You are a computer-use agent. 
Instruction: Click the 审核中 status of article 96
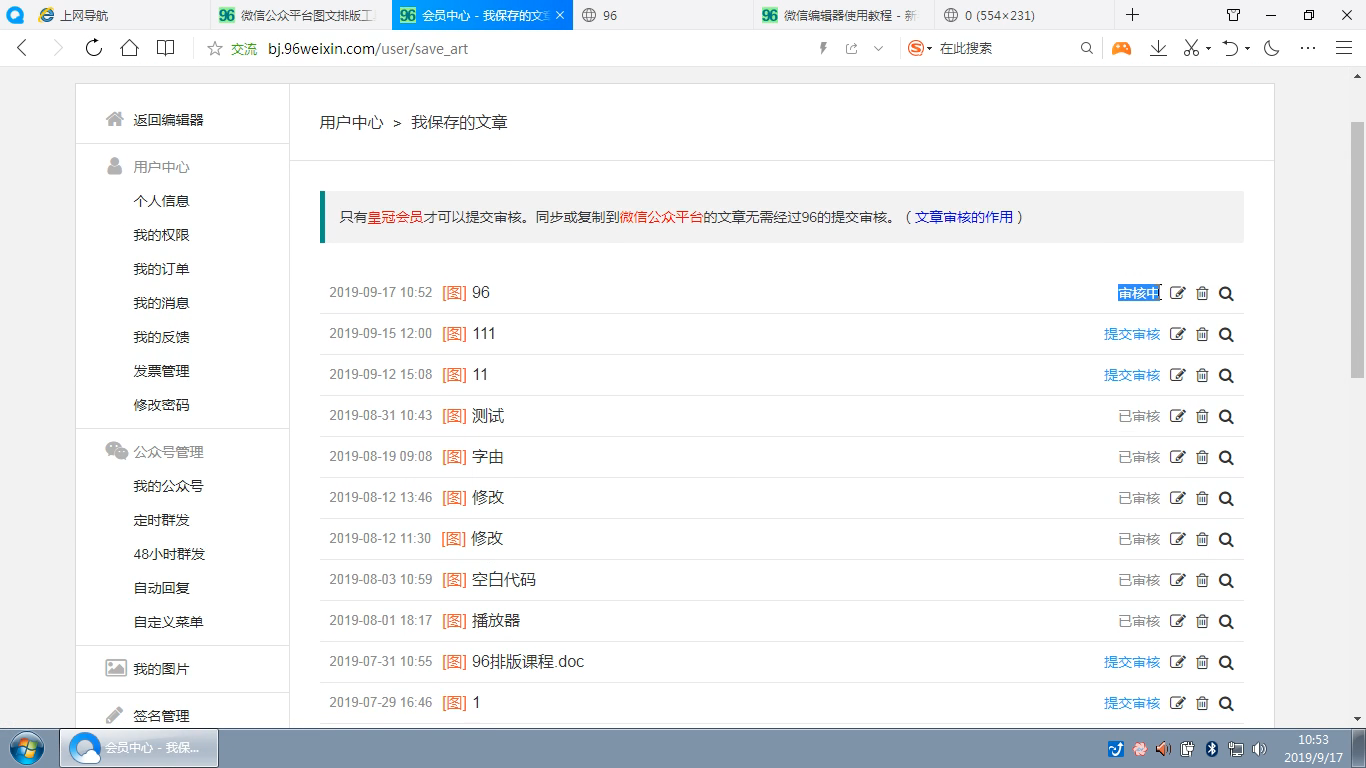click(1139, 293)
